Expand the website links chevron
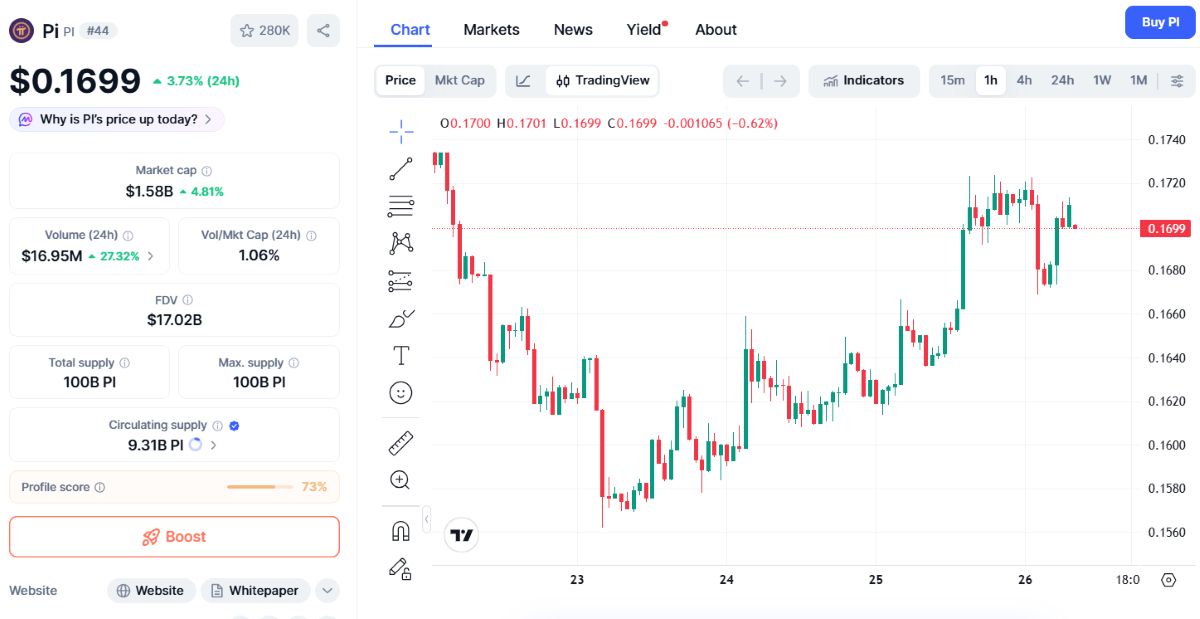The image size is (1200, 619). [x=327, y=590]
